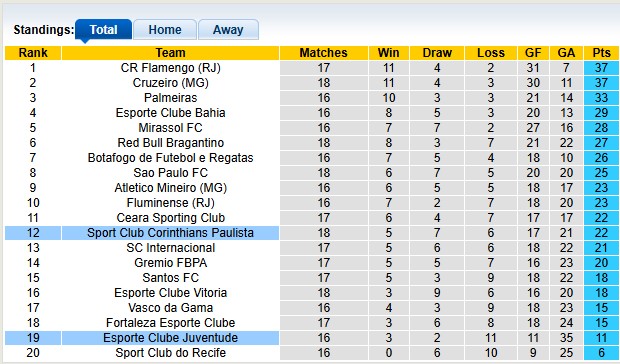Select the Esporte Clube Juventude team
This screenshot has height=364, width=620.
pyautogui.click(x=170, y=338)
